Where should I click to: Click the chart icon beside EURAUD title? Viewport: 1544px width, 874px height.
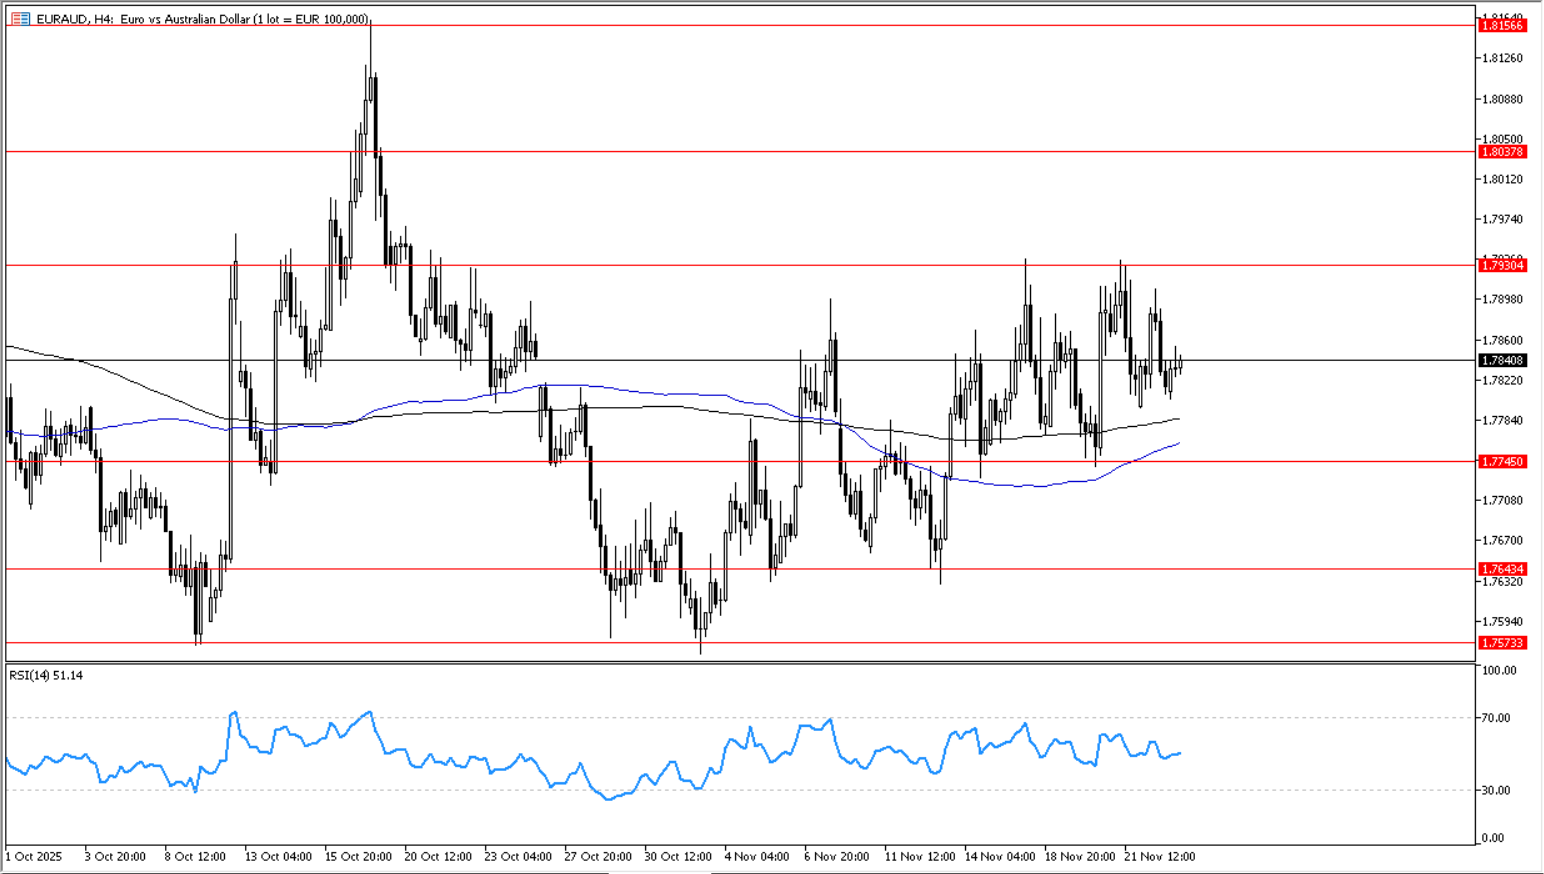[20, 19]
